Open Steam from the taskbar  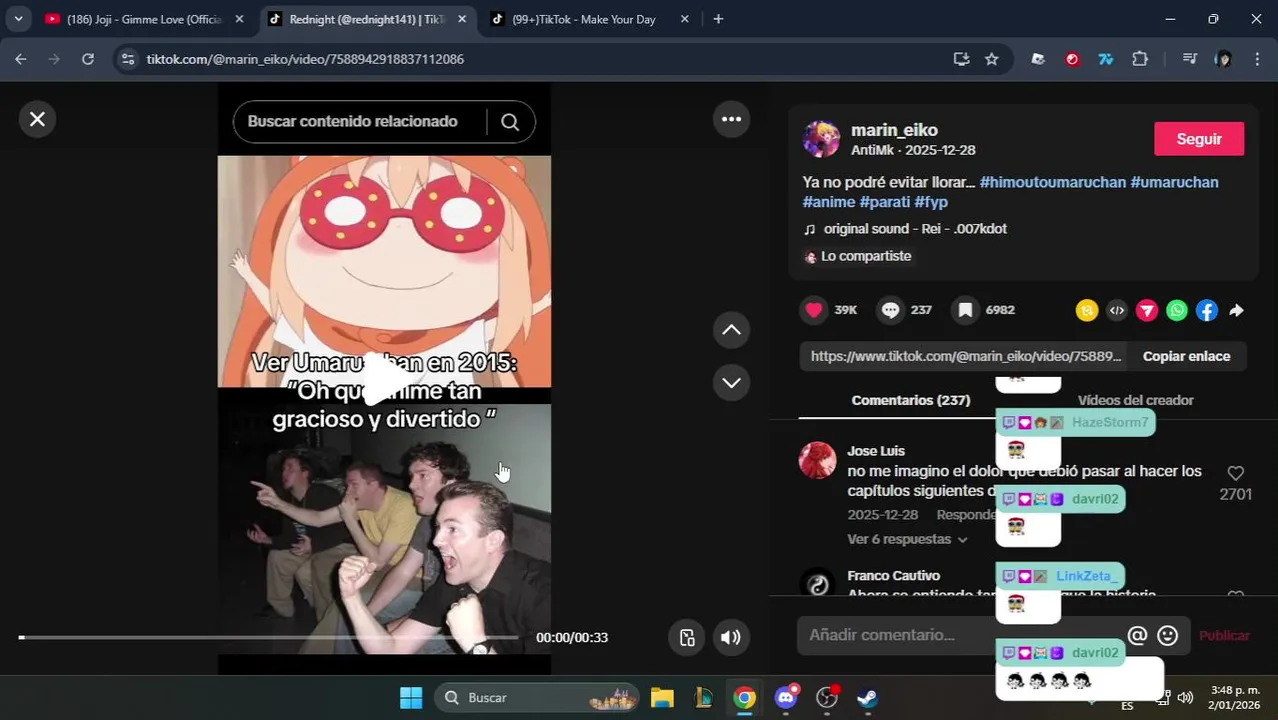[868, 698]
